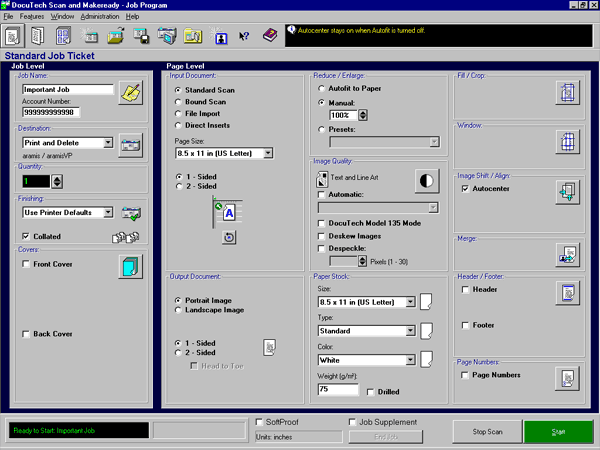Screen dimensions: 600x450
Task: Expand the Finishing dropdown list
Action: [108, 212]
